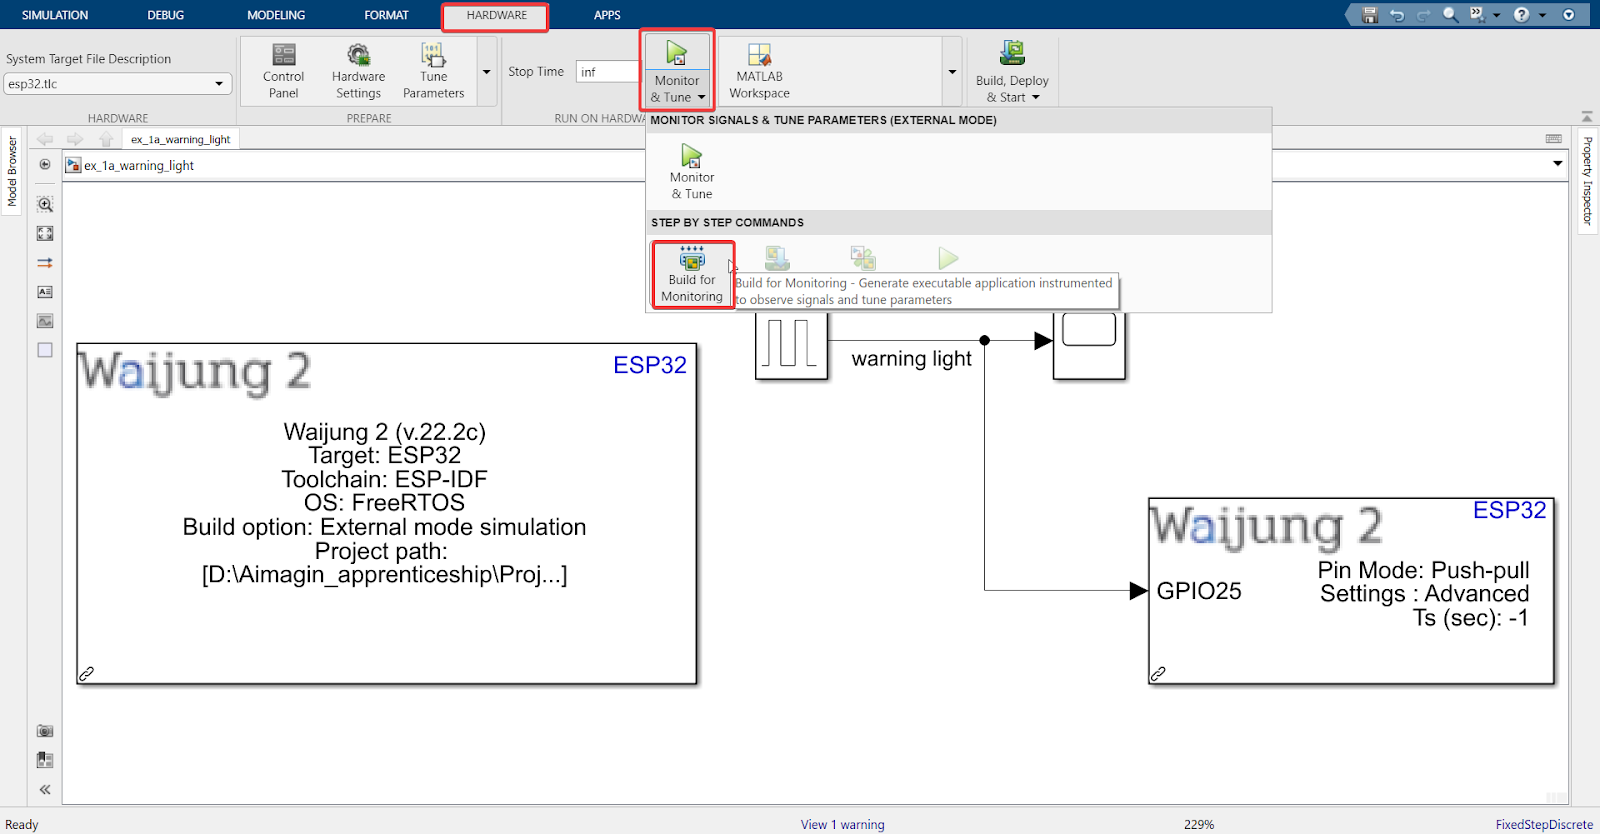This screenshot has height=834, width=1600.
Task: Open the Control Panel in the ribbon
Action: tap(284, 71)
